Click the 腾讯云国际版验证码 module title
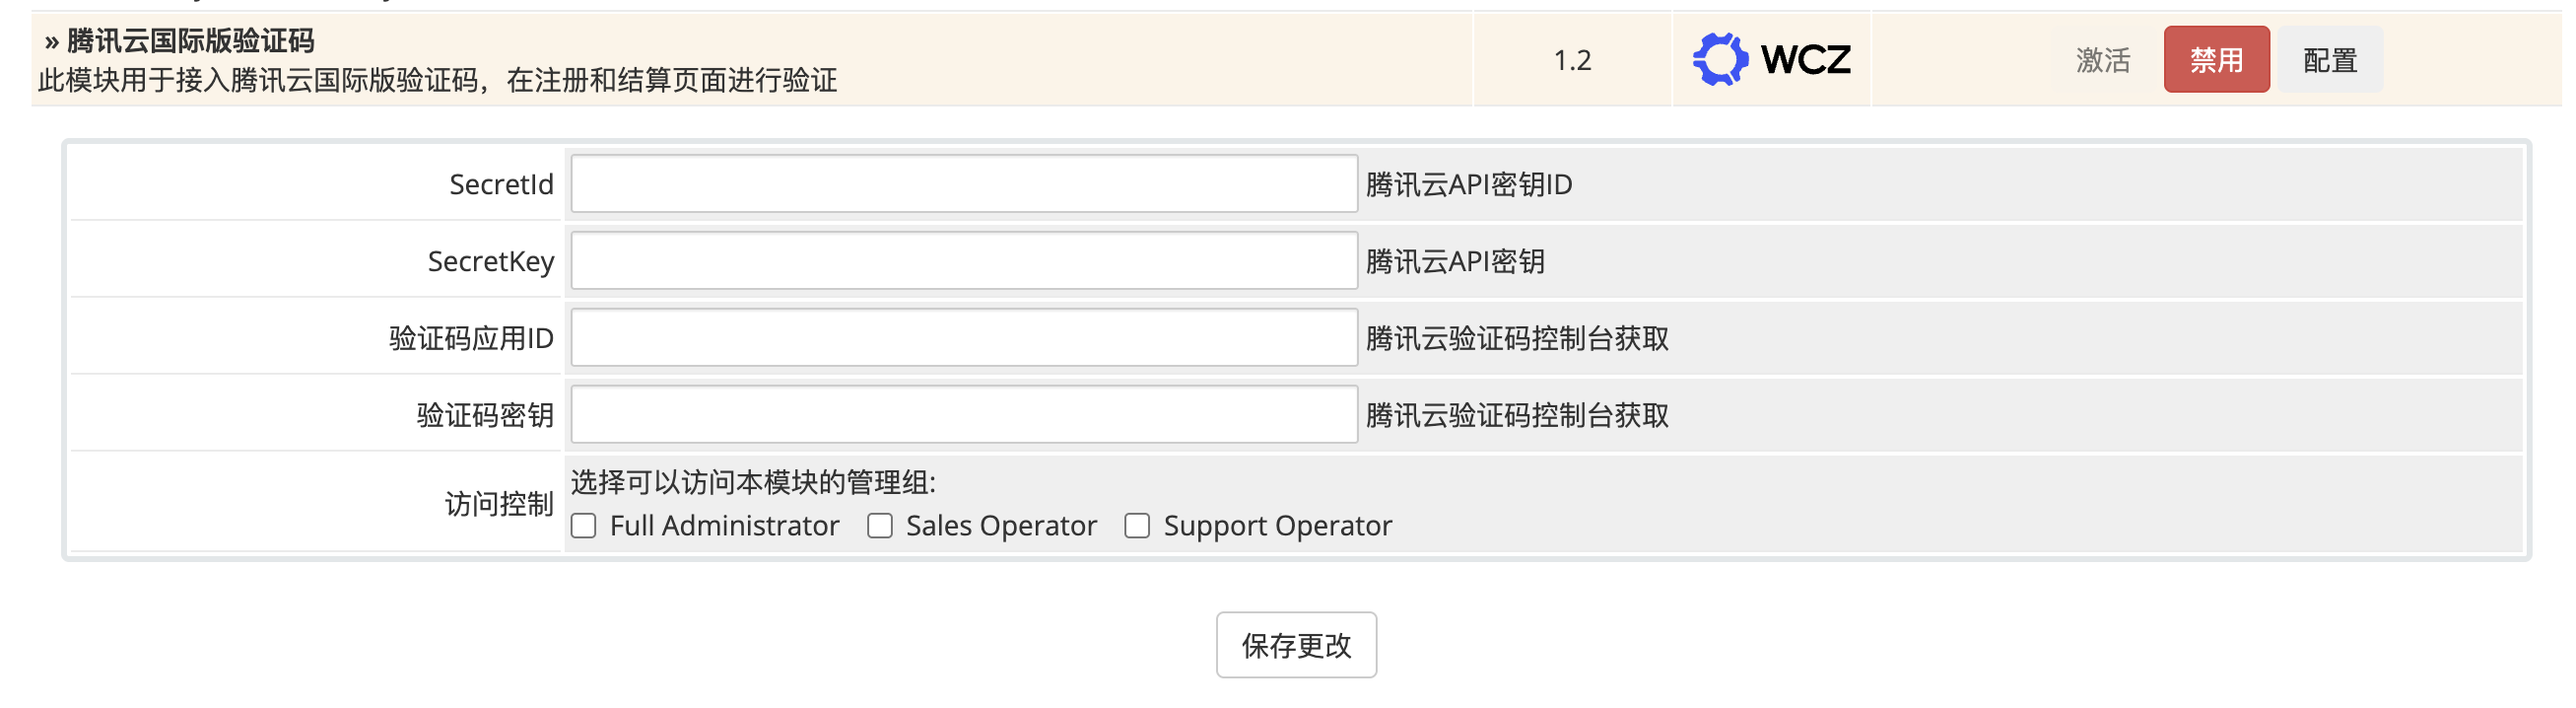The width and height of the screenshot is (2576, 708). [190, 41]
